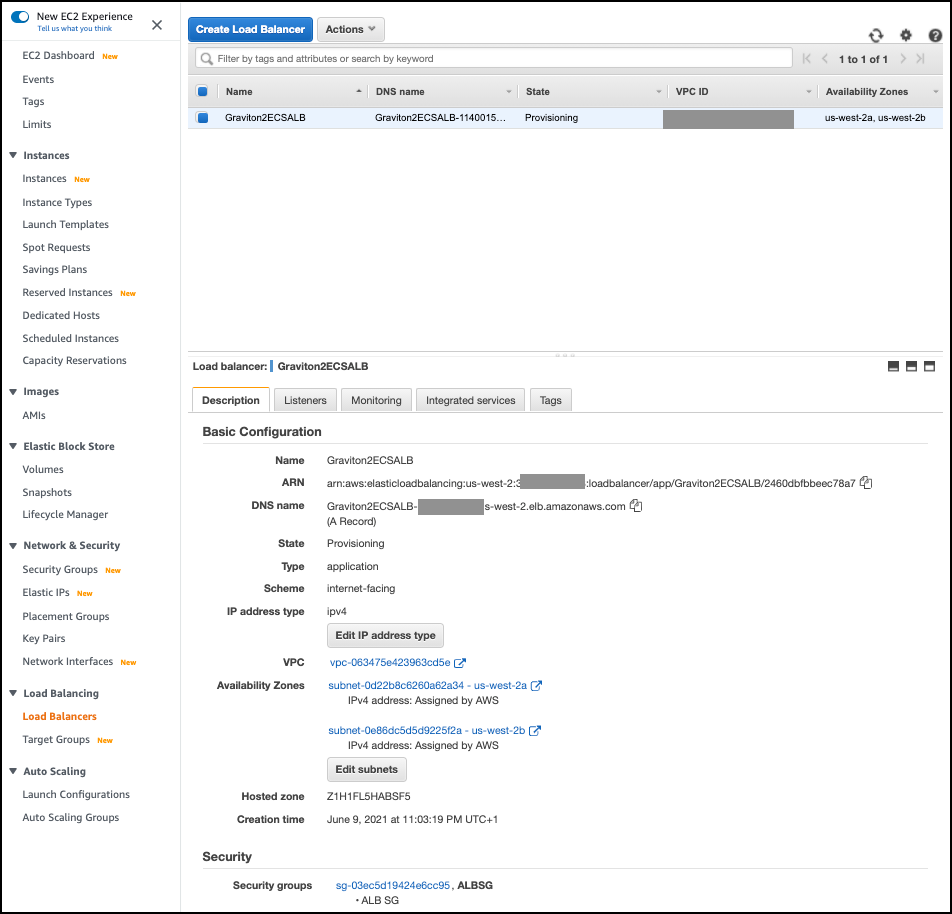Switch to the Listeners tab
This screenshot has height=914, width=952.
[305, 400]
